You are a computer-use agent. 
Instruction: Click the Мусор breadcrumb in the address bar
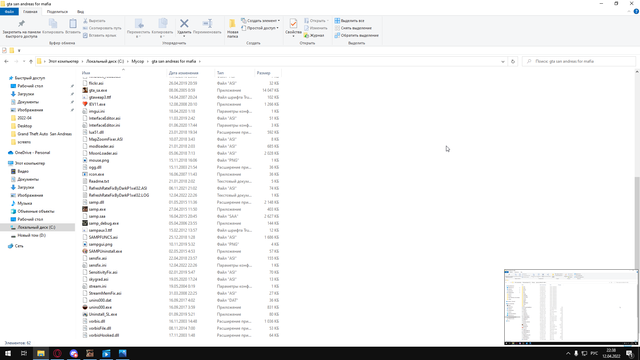click(x=138, y=61)
